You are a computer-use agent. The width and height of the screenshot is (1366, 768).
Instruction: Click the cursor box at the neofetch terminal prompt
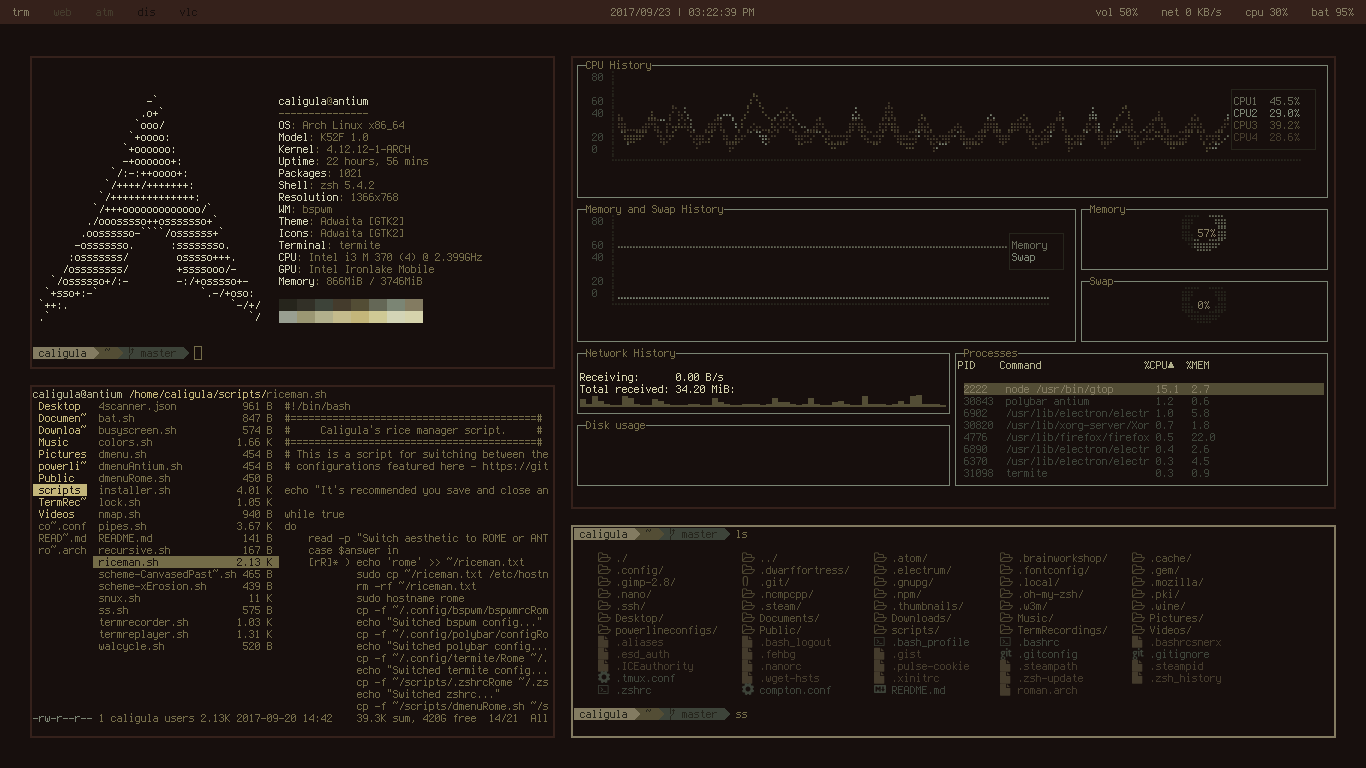[x=198, y=352]
